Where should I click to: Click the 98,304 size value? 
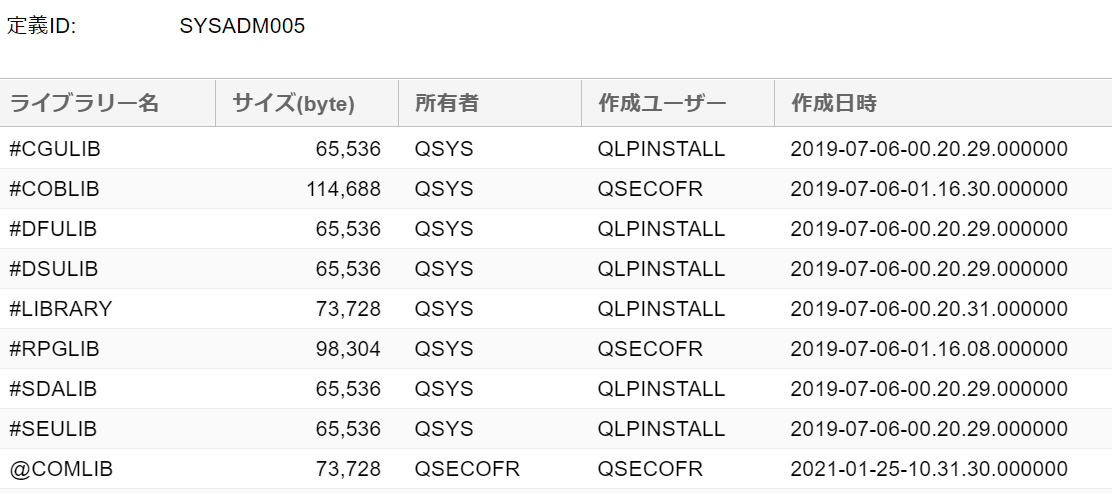(349, 349)
